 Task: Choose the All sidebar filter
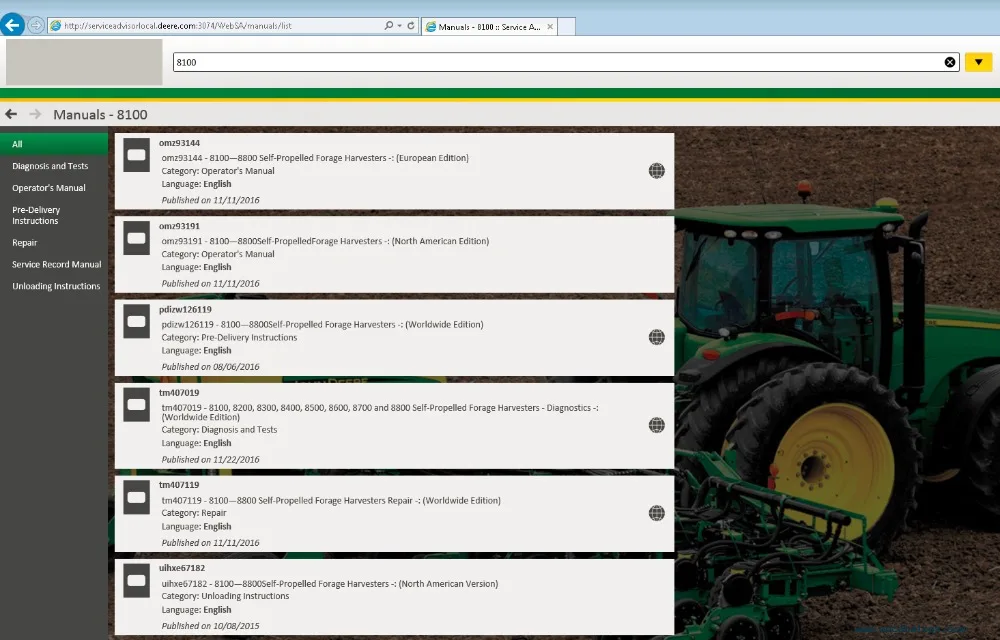[x=17, y=143]
